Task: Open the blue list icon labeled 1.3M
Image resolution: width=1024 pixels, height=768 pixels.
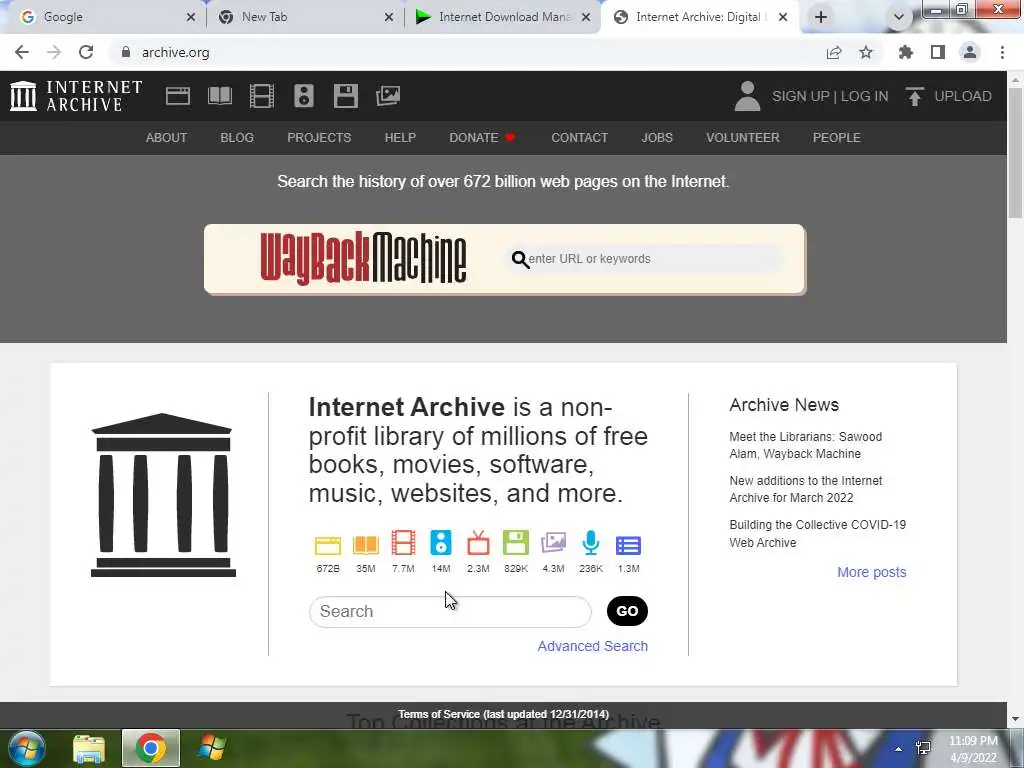Action: click(628, 545)
